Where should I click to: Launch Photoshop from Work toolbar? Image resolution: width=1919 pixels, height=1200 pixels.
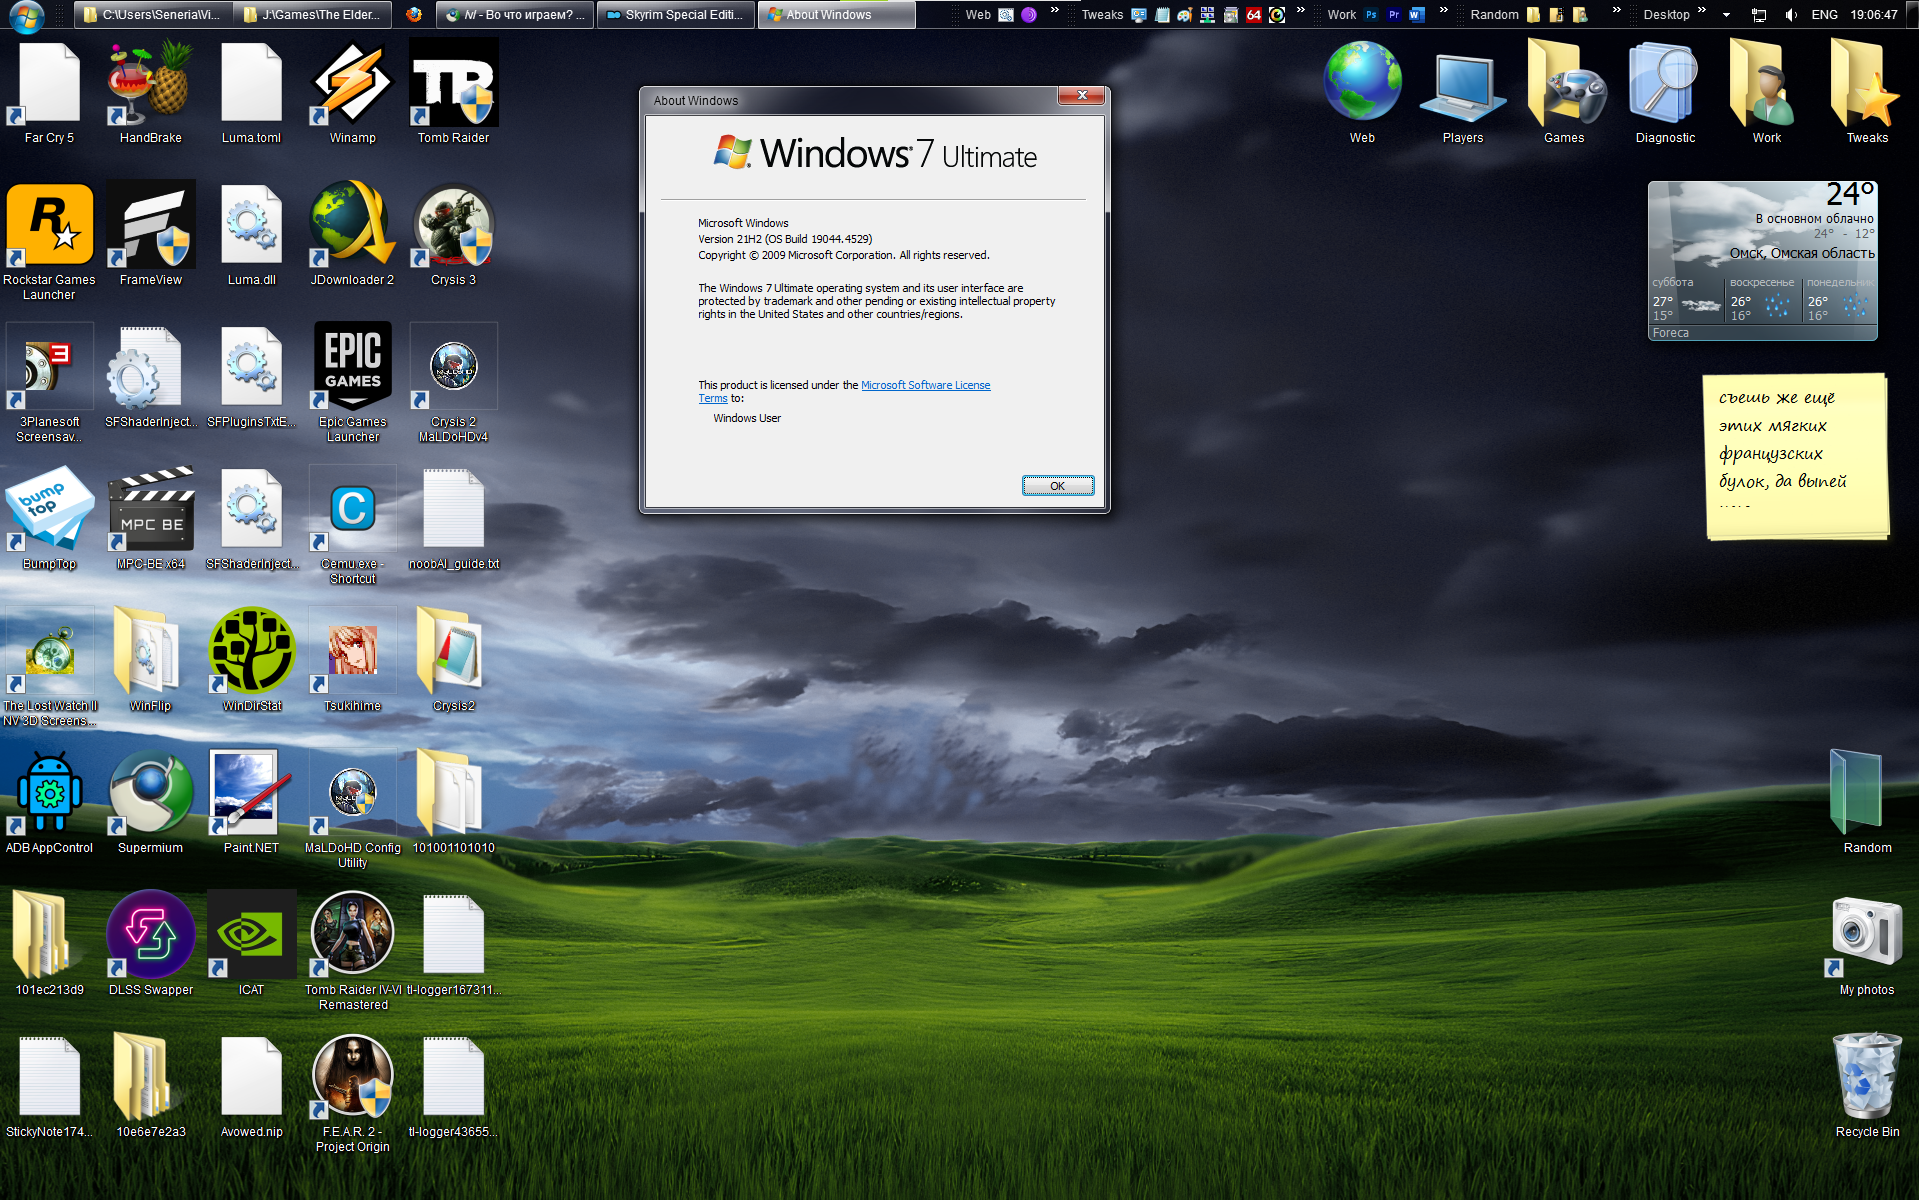pyautogui.click(x=1371, y=15)
